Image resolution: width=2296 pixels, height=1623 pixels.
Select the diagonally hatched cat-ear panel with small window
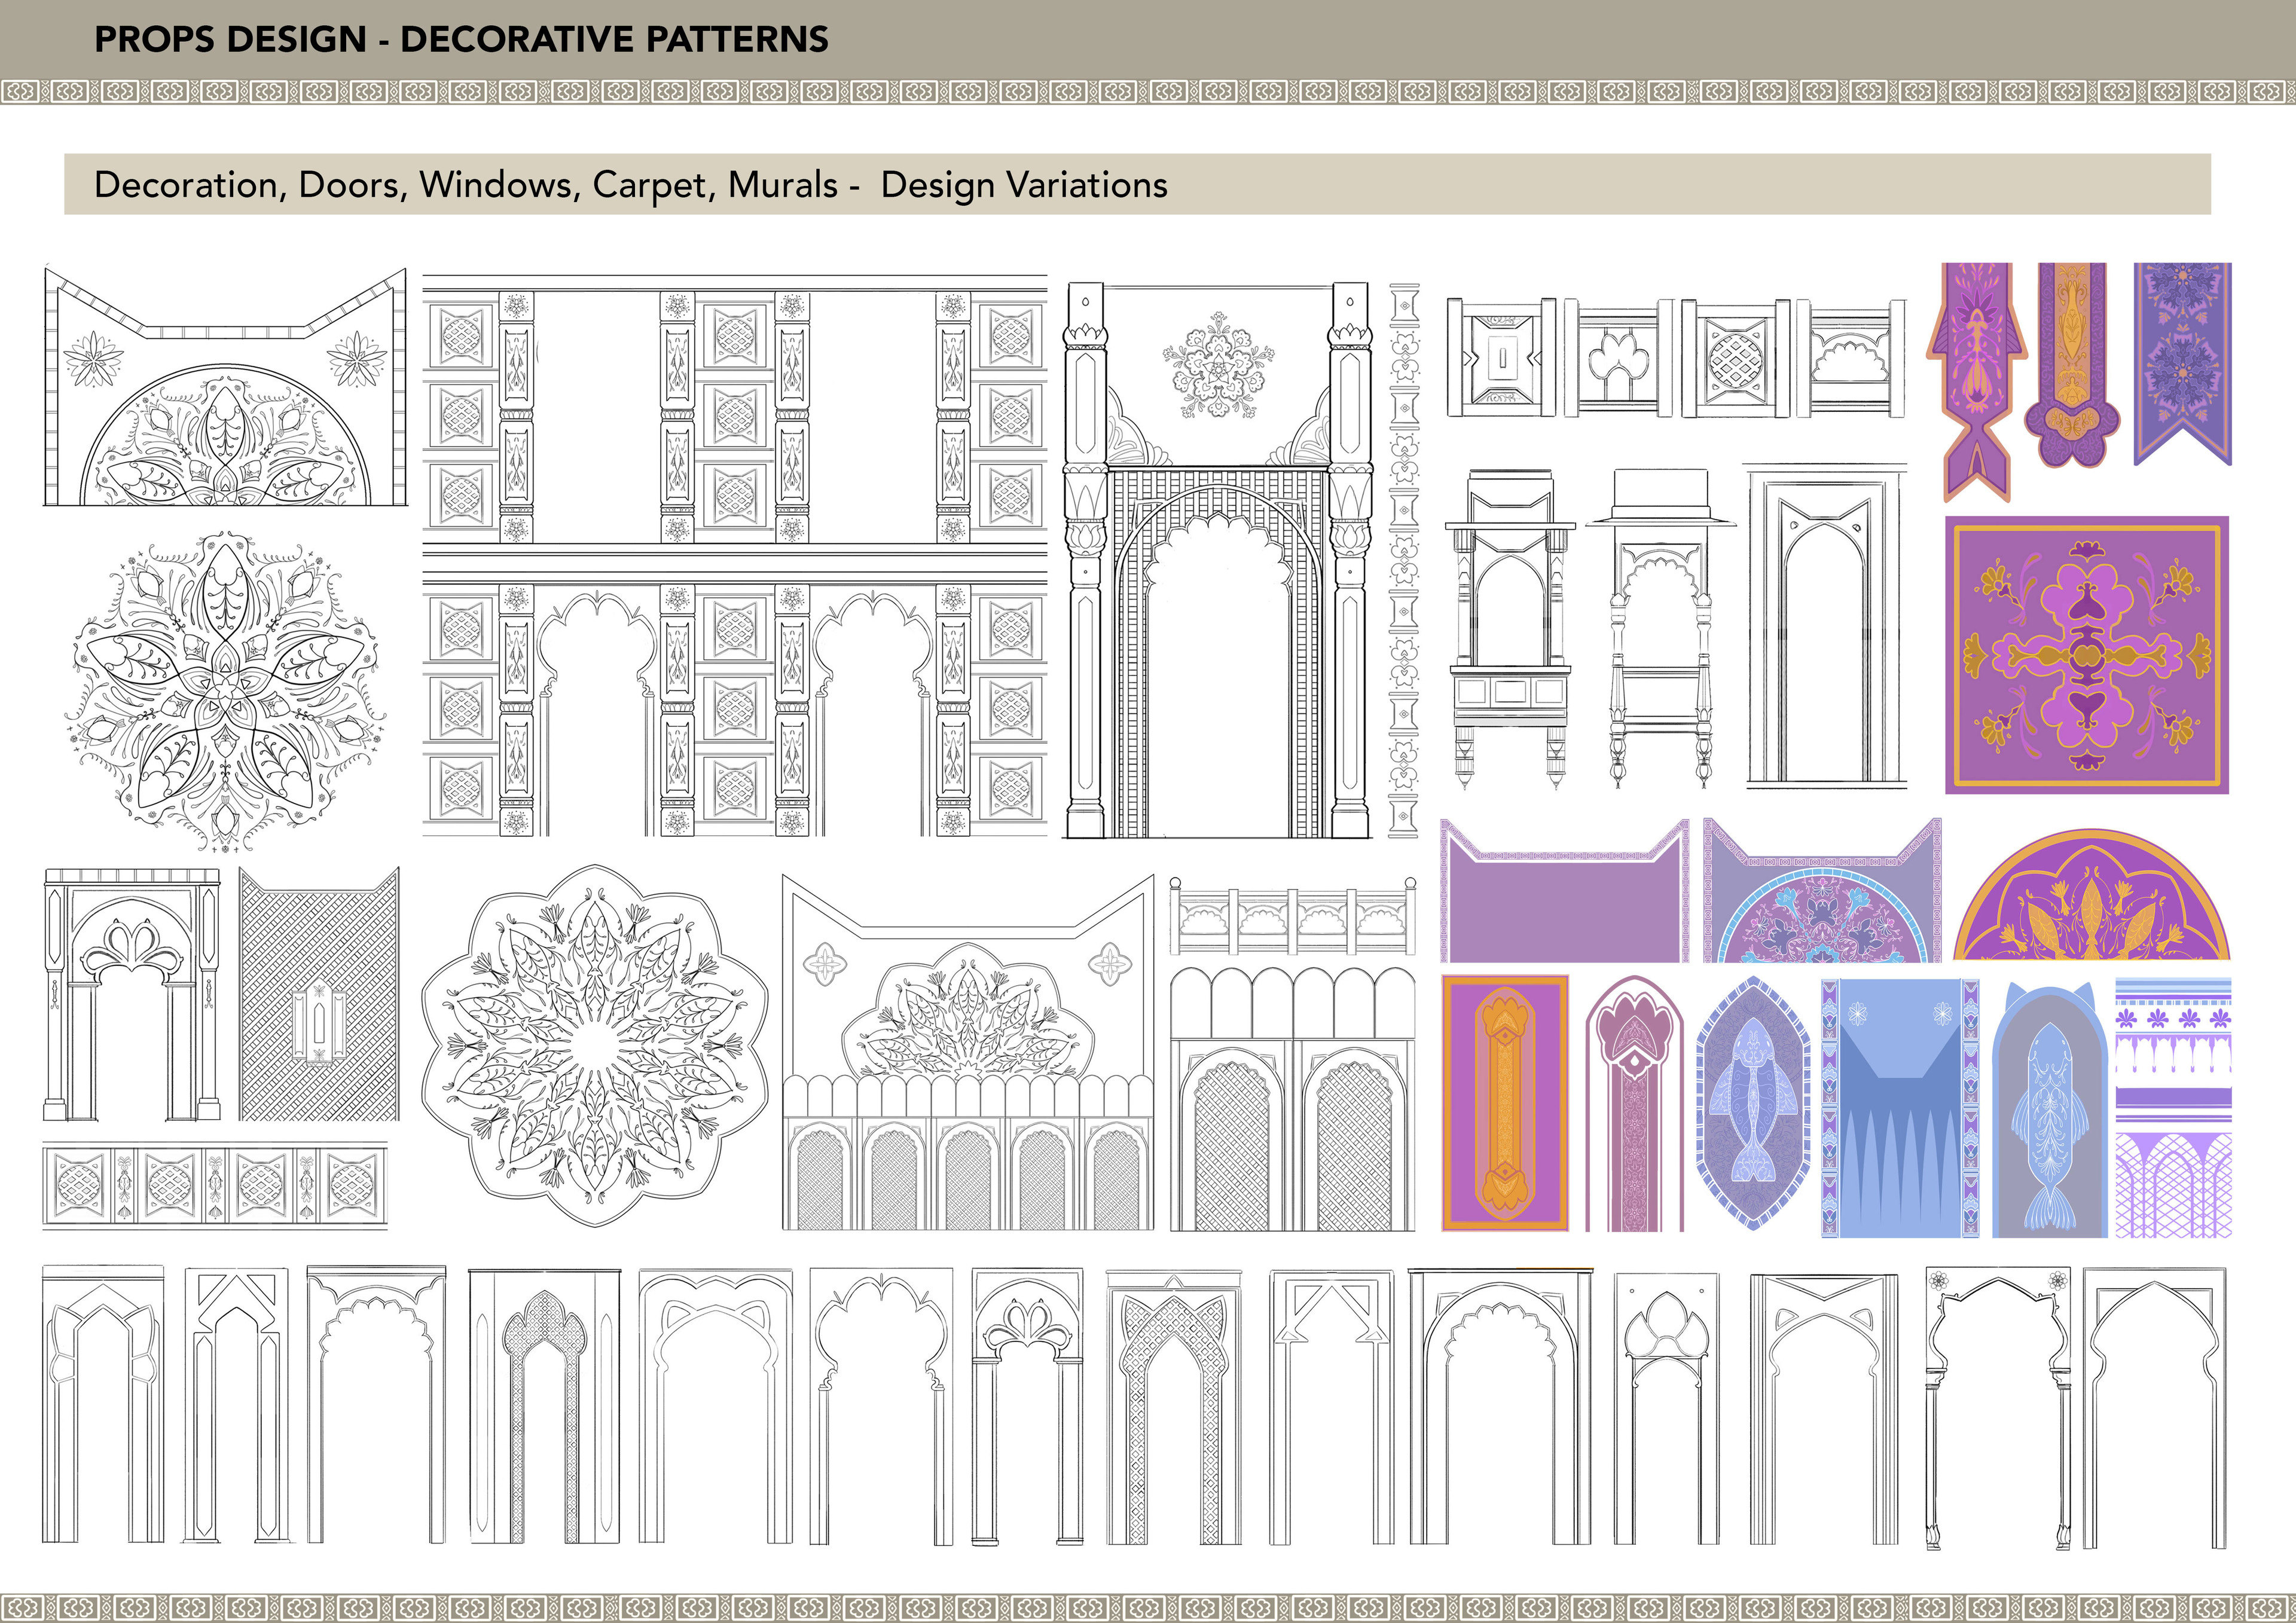[x=318, y=993]
